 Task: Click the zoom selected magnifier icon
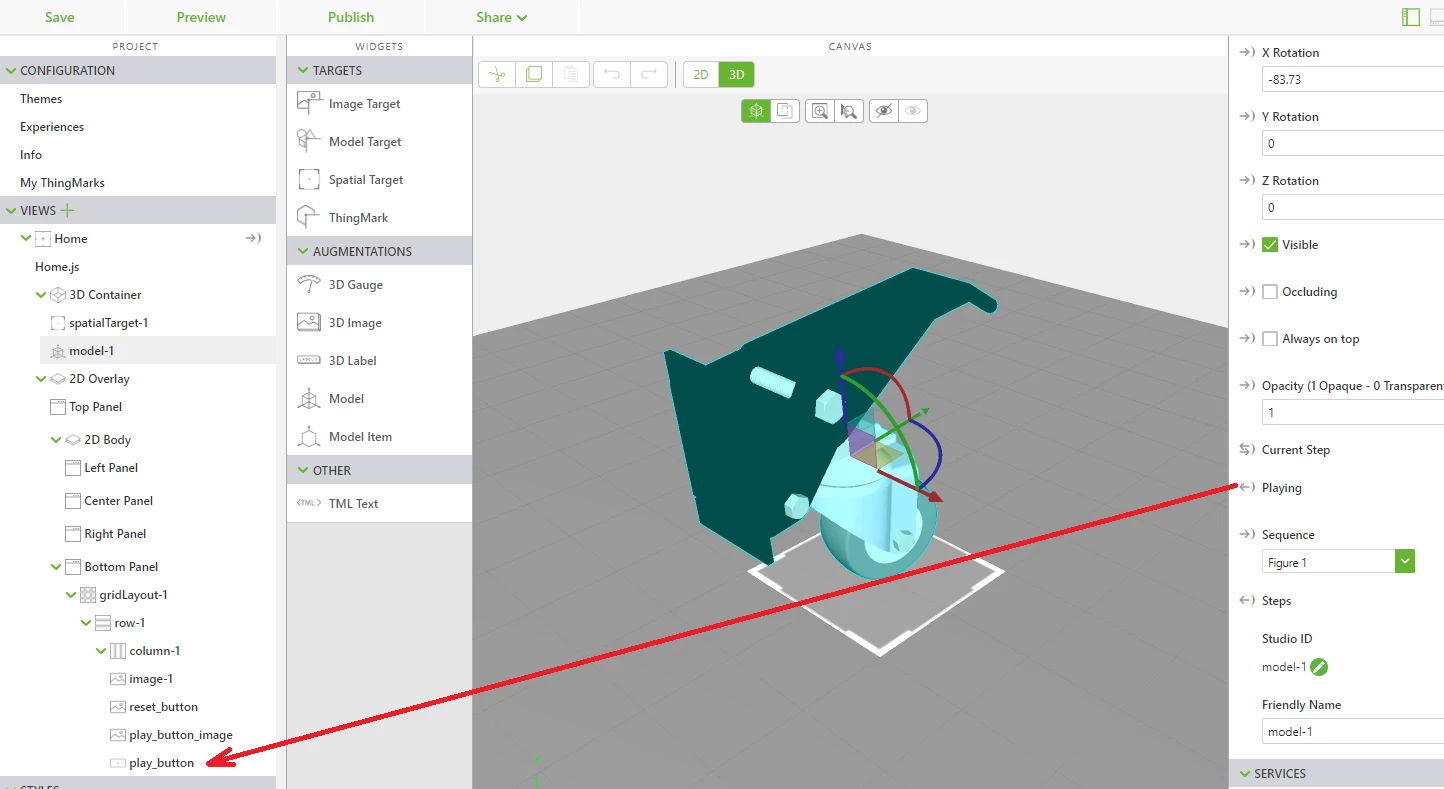(x=849, y=111)
